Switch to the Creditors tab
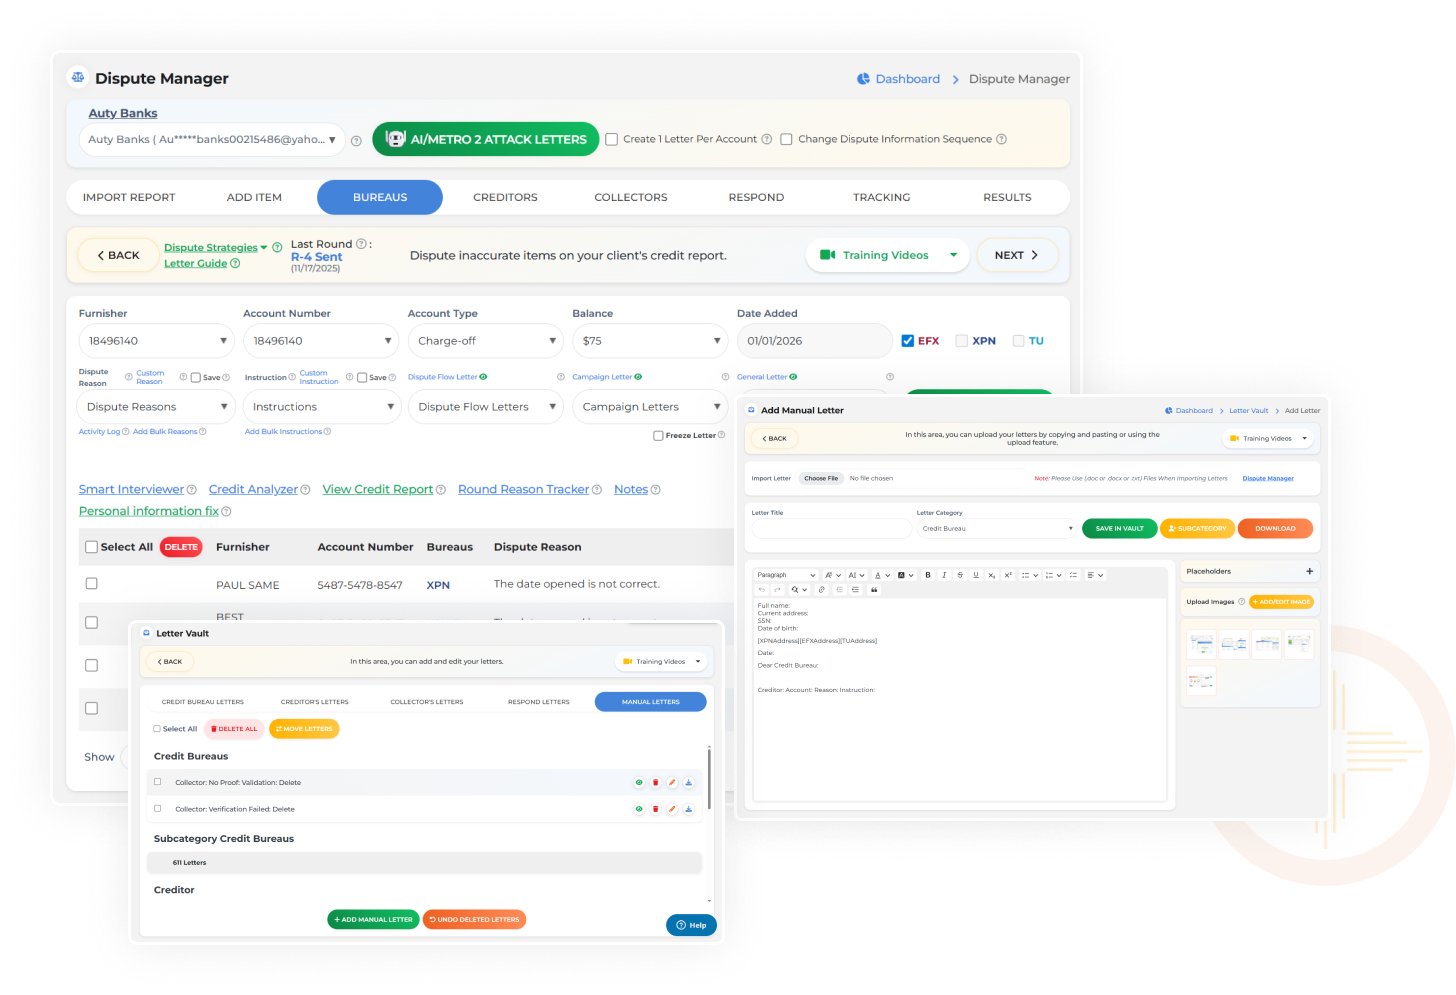Screen dimensions: 1456x995 click(x=505, y=198)
